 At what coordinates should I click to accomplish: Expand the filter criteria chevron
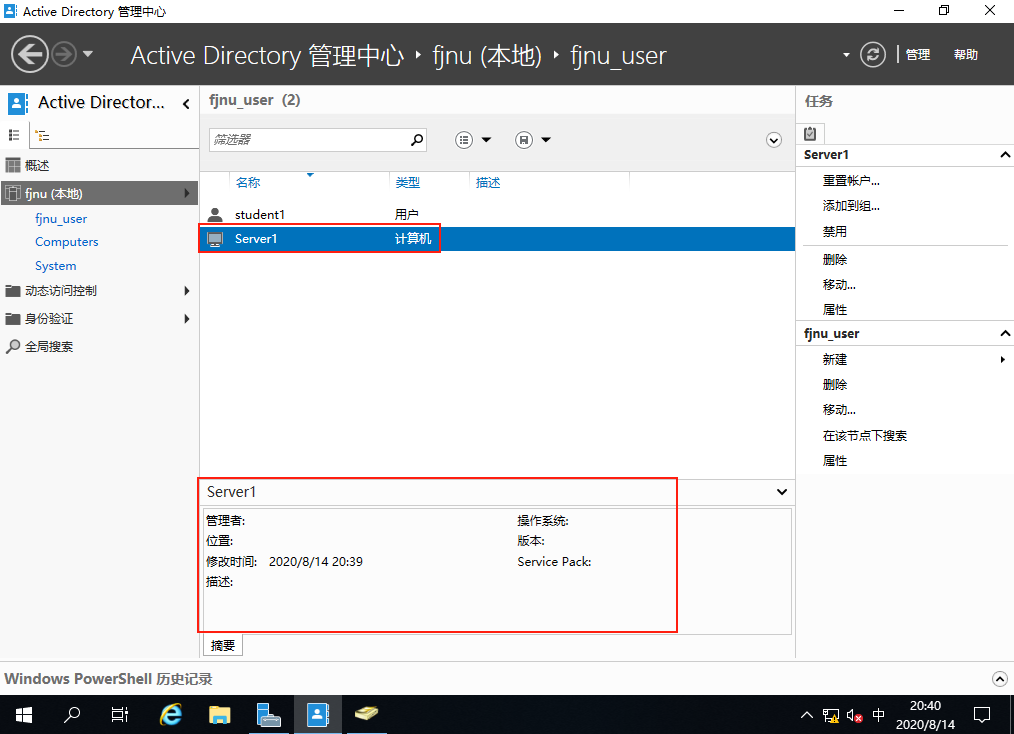773,140
